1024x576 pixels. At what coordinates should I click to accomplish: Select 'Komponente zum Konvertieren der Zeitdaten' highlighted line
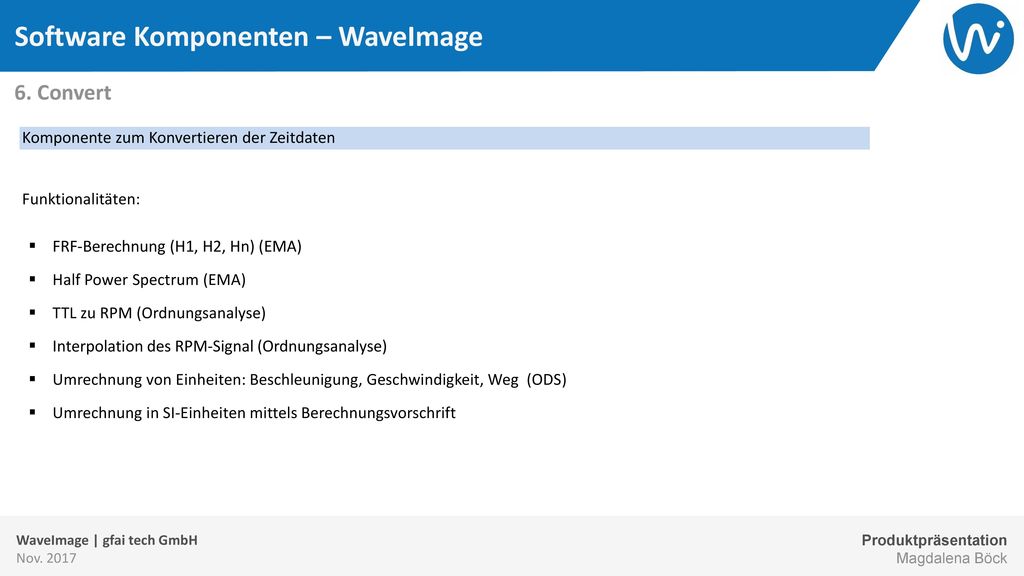pyautogui.click(x=444, y=138)
